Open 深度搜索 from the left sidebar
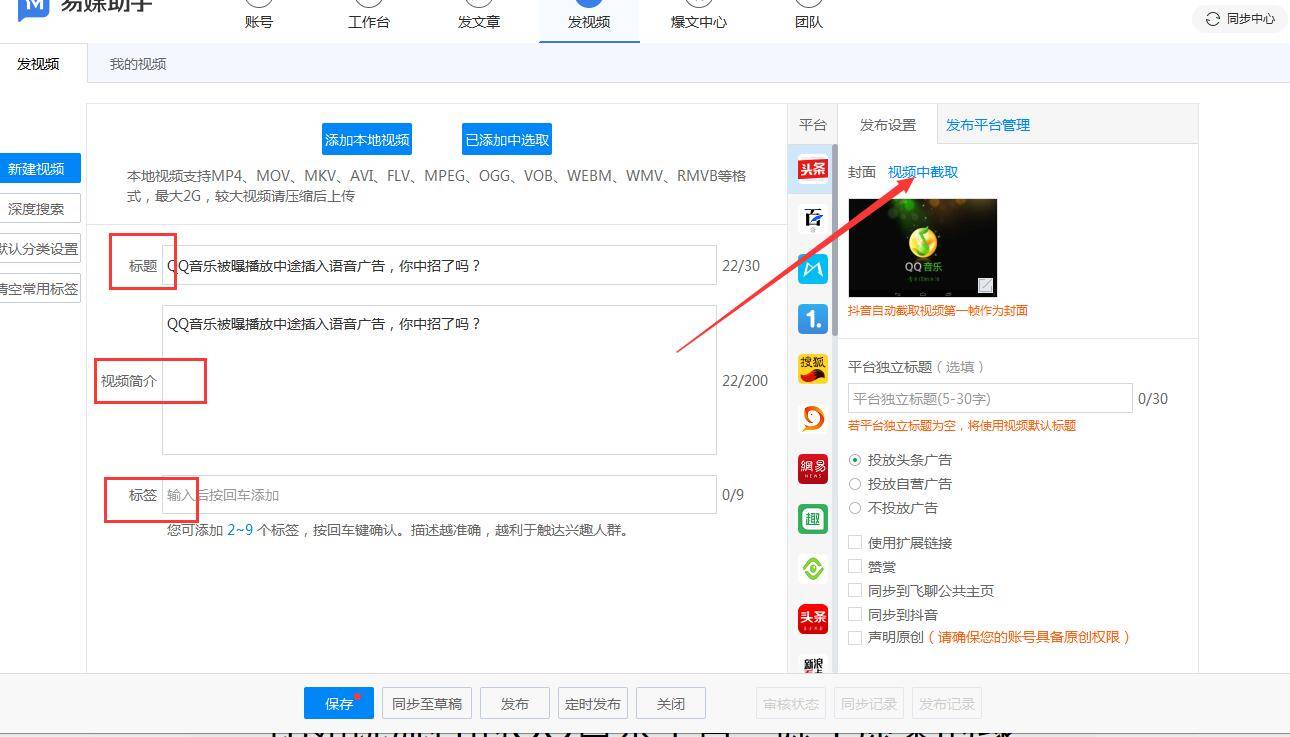The image size is (1290, 737). click(39, 209)
